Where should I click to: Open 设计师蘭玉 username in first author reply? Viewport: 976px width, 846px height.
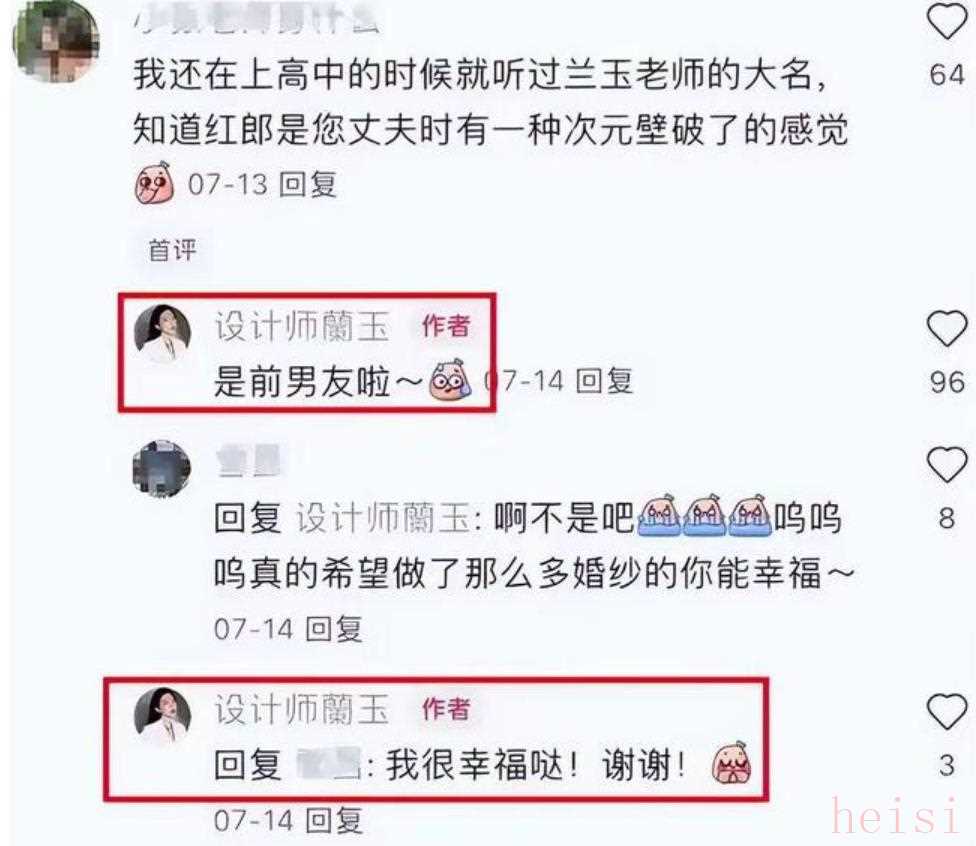[x=303, y=326]
